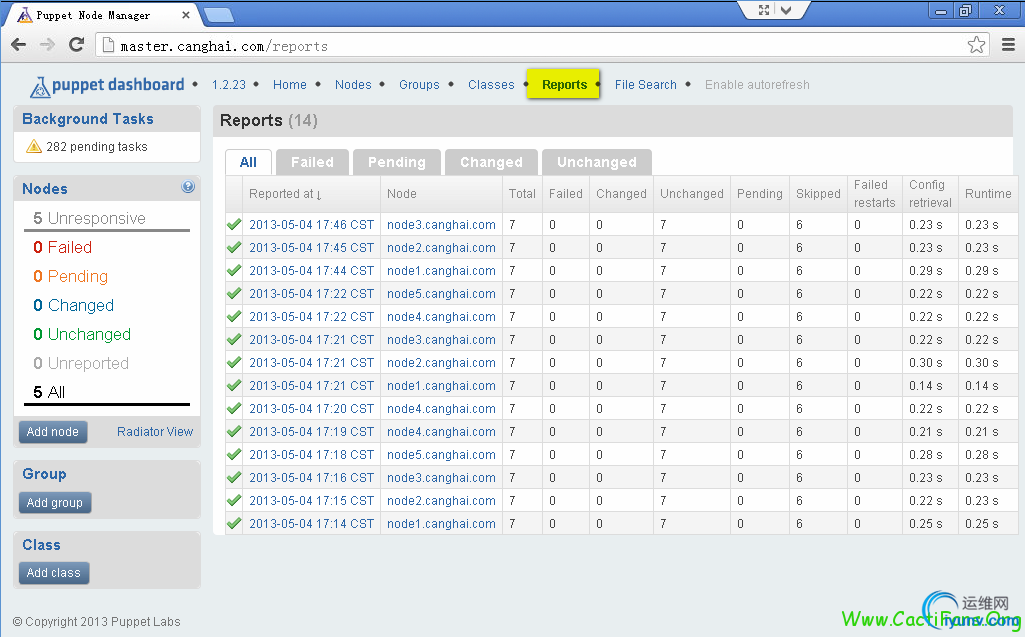
Task: Click the Runtime column header
Action: 988,194
